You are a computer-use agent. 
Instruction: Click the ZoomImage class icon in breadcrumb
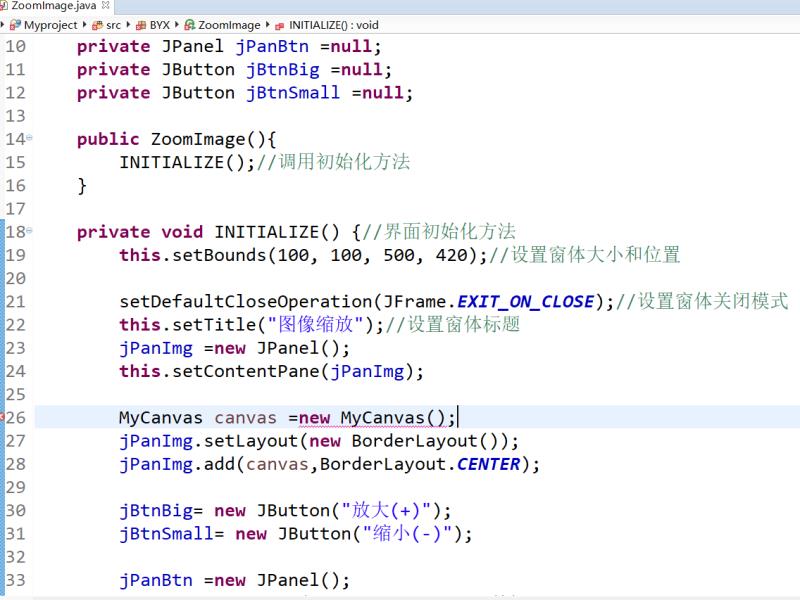click(190, 25)
